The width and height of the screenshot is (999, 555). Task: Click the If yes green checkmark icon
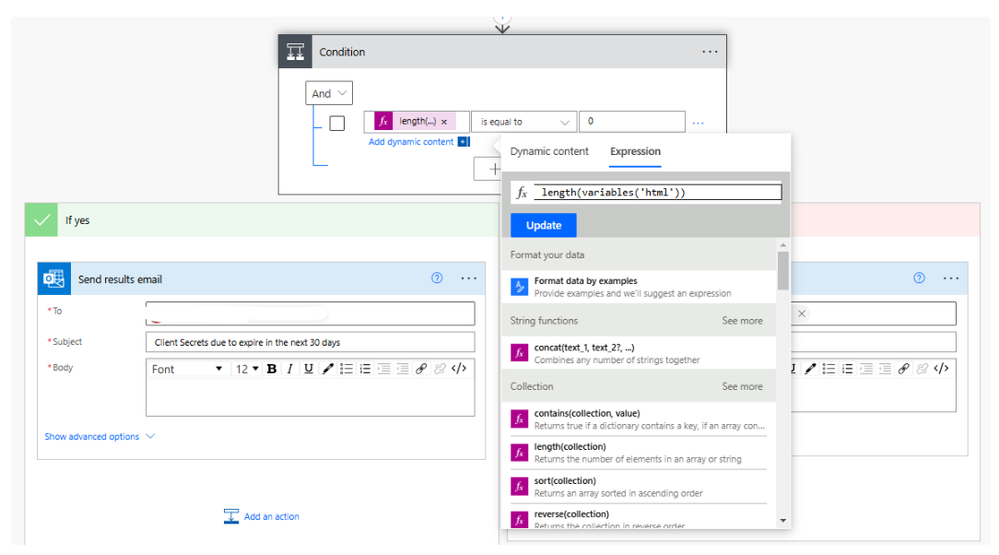tap(41, 220)
